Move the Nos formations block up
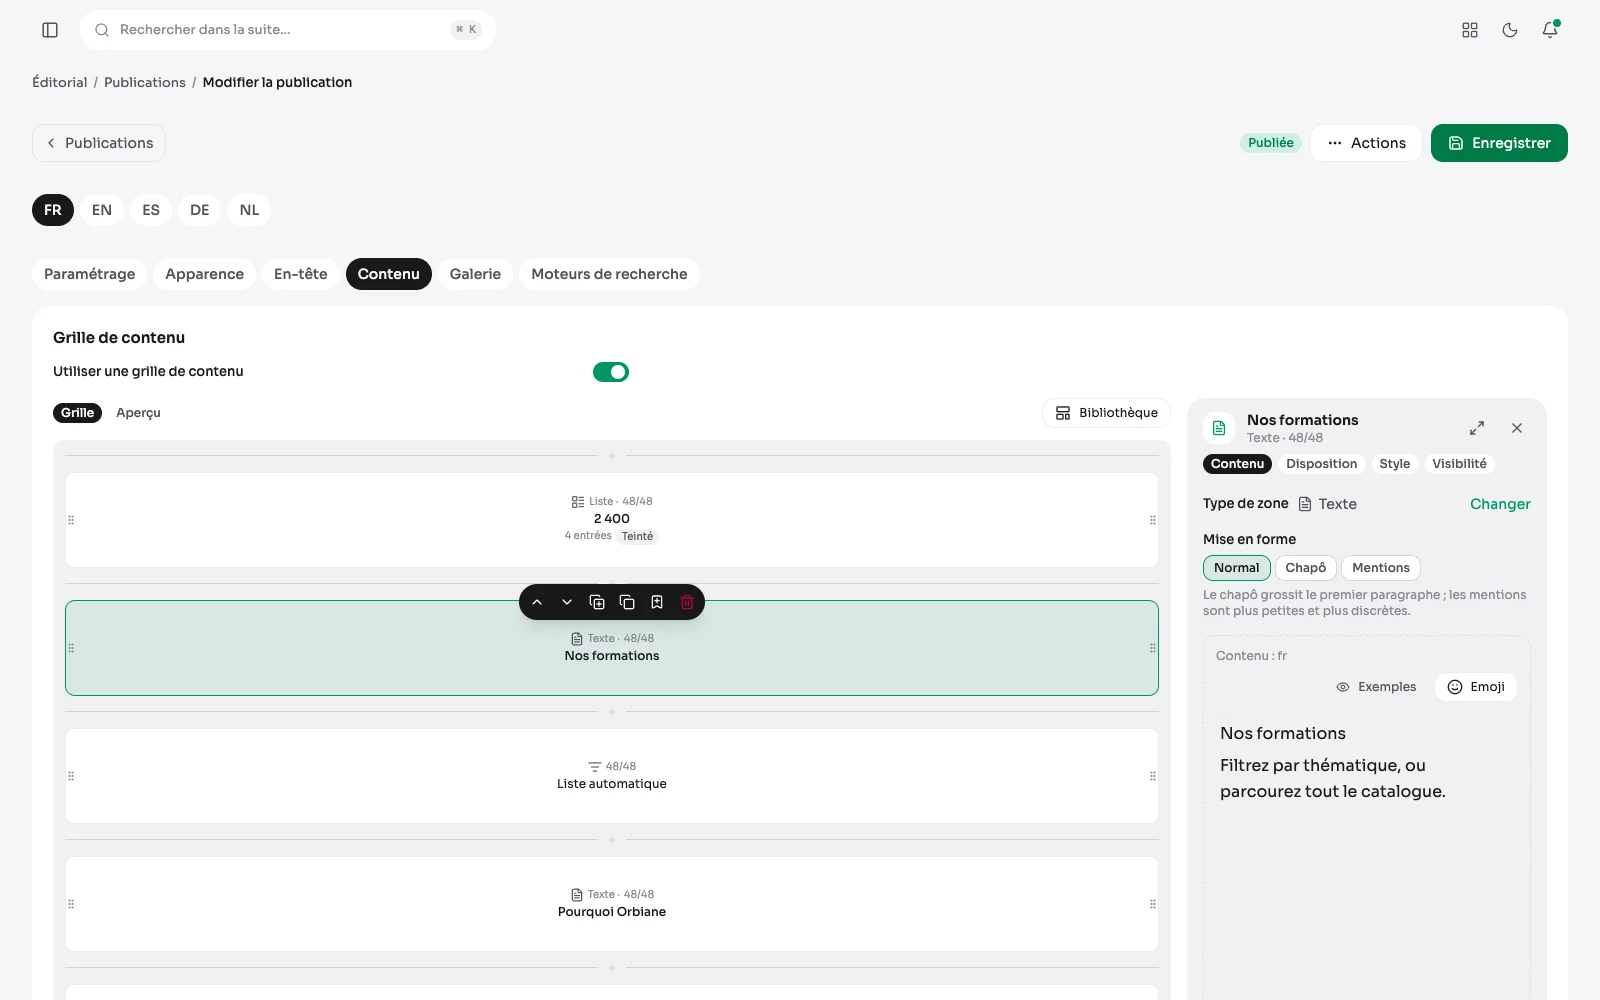Viewport: 1600px width, 1000px height. [537, 602]
